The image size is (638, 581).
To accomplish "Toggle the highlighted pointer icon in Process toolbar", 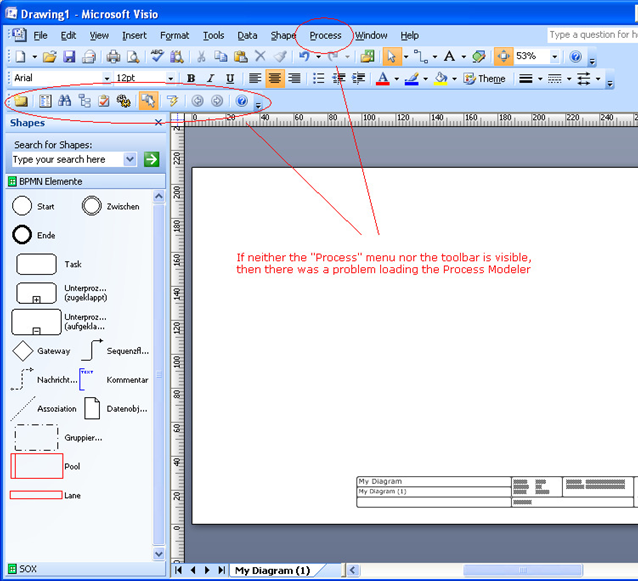I will pyautogui.click(x=149, y=100).
